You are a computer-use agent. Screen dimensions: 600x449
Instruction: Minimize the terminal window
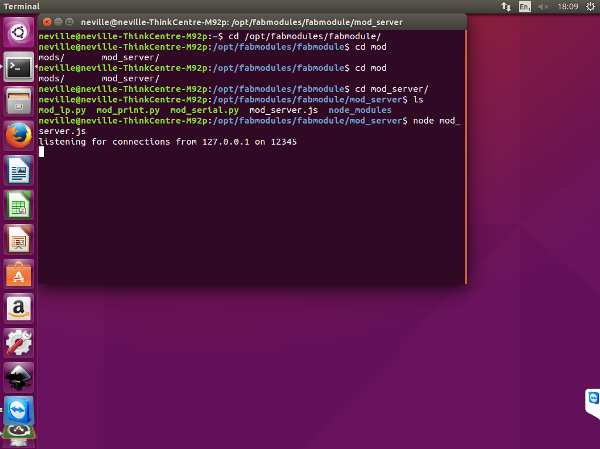pos(58,22)
